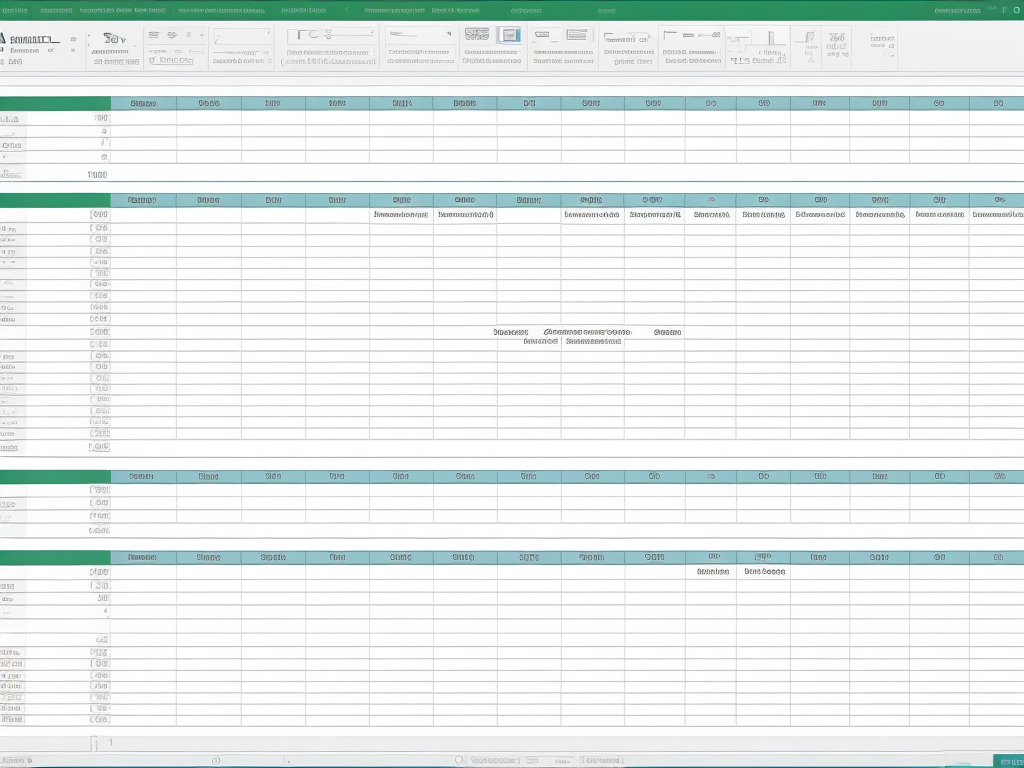Viewport: 1024px width, 768px height.
Task: Click the account name text in the title bar
Action: (956, 10)
